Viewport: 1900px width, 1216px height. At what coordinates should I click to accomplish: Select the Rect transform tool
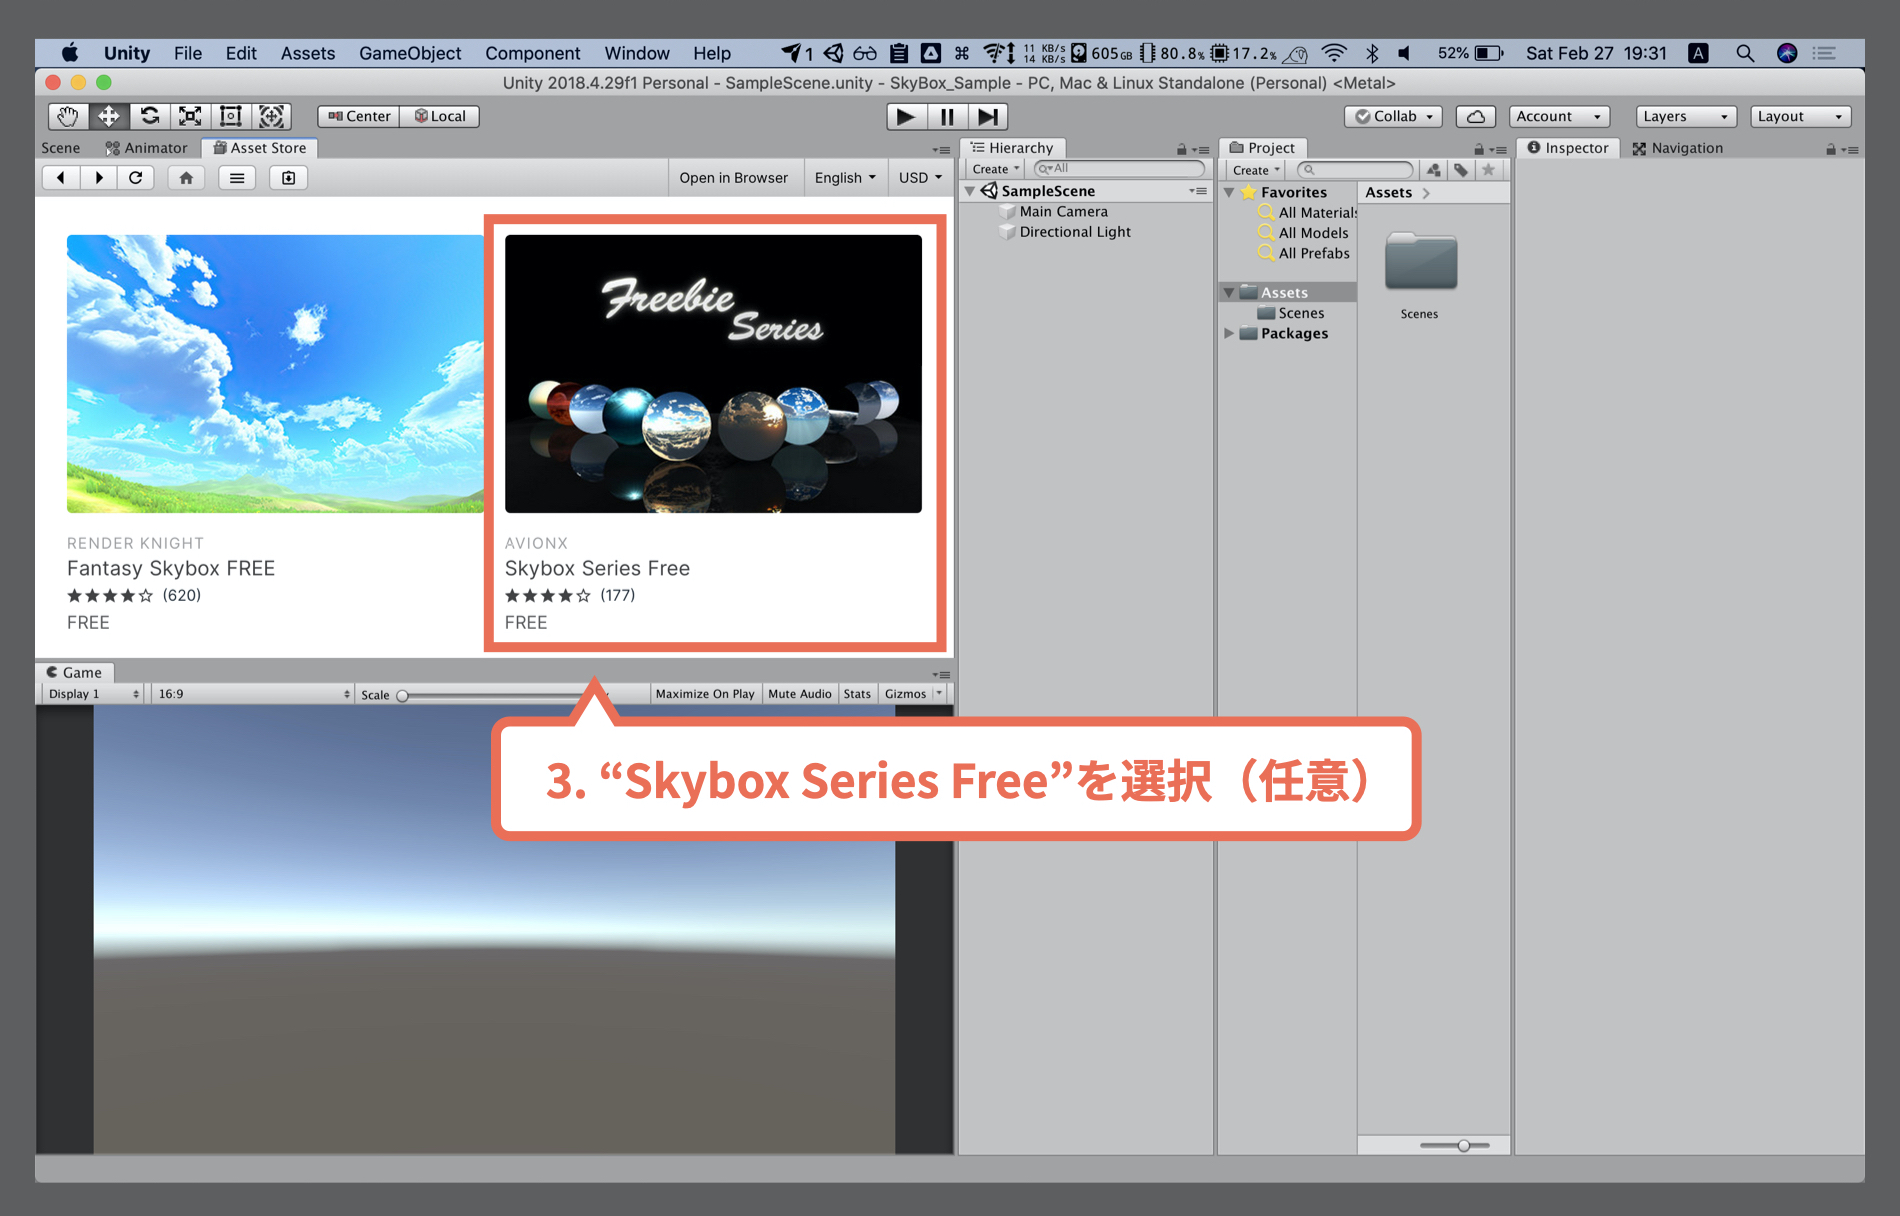(x=231, y=116)
